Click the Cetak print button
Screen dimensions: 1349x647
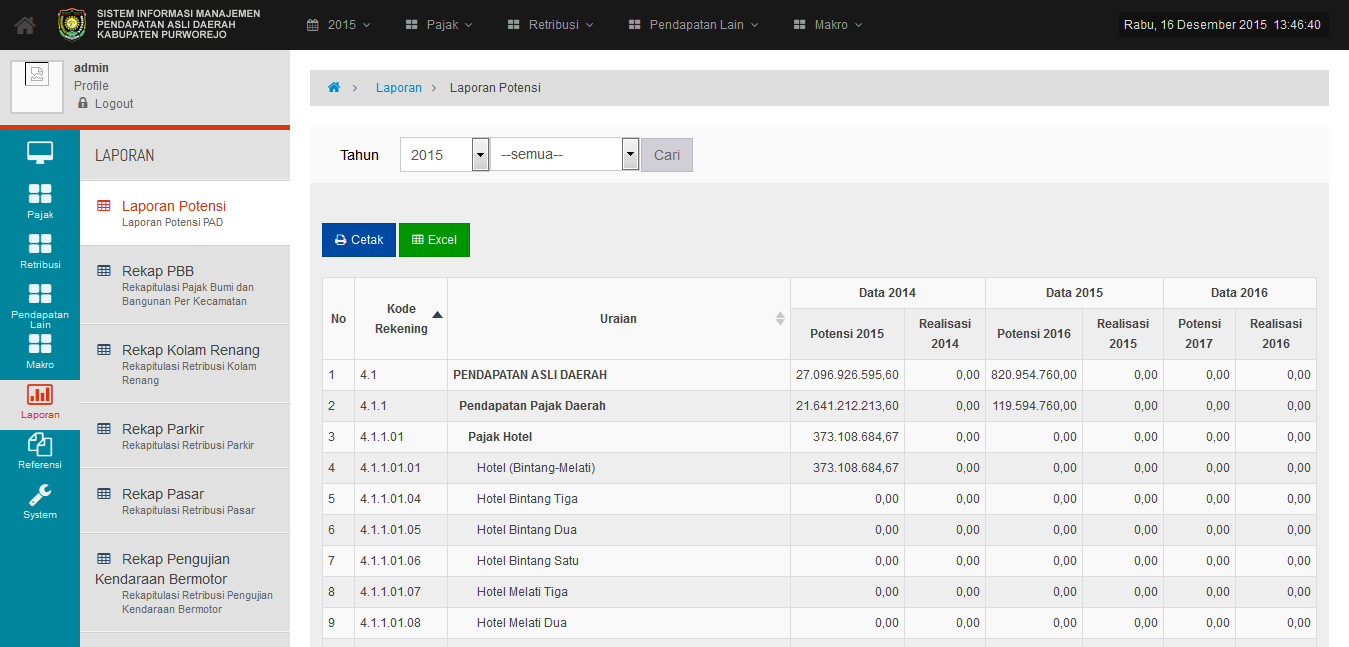click(359, 240)
